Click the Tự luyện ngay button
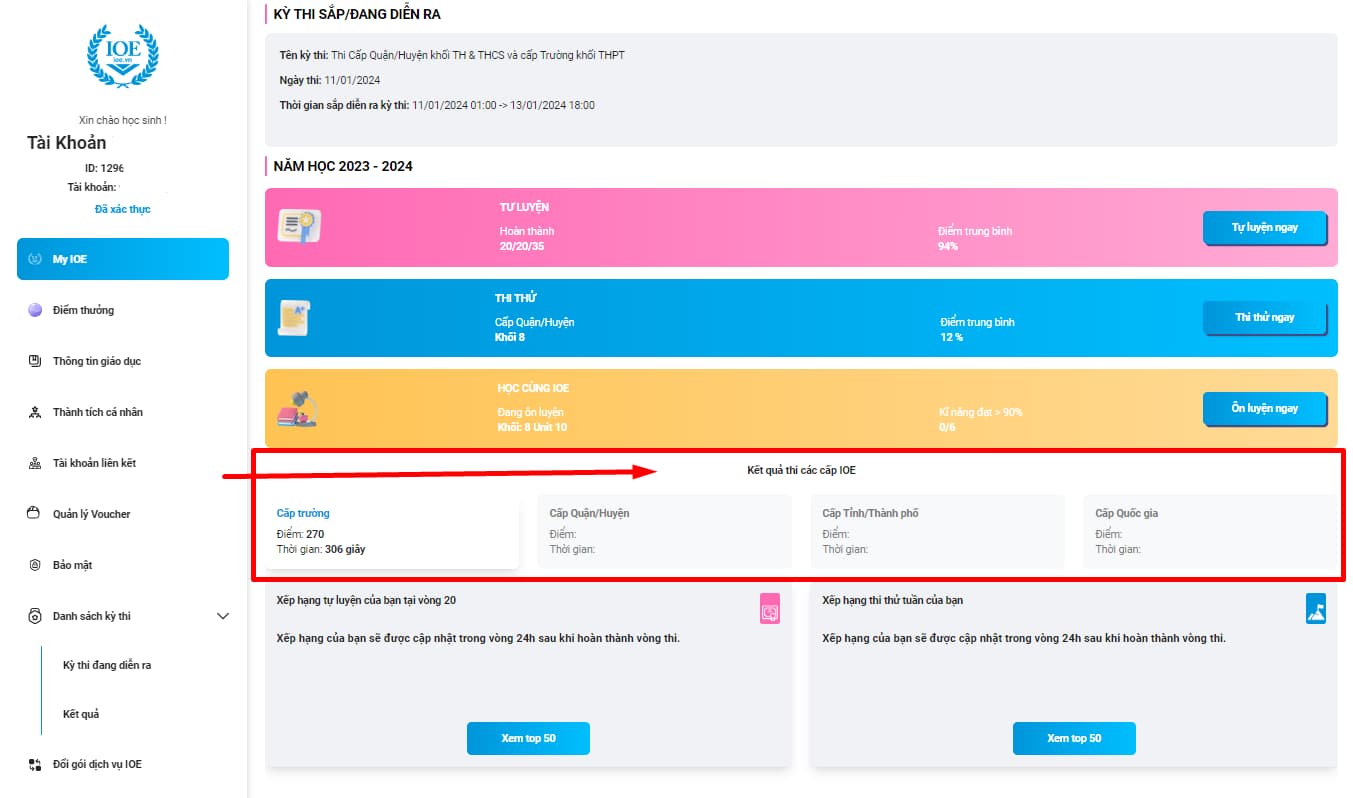Screen dimensions: 1353x798 point(1264,227)
